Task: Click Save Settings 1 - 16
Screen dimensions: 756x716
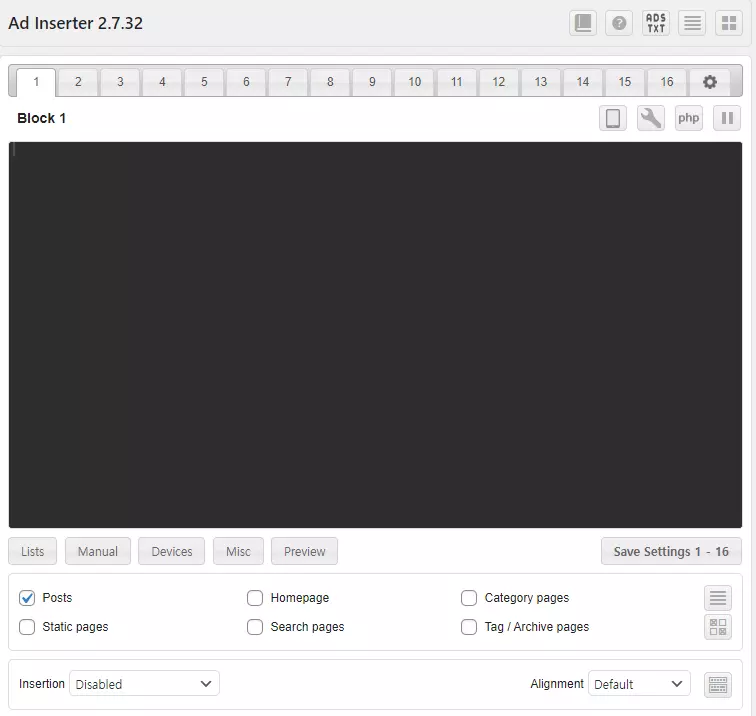Action: point(671,551)
